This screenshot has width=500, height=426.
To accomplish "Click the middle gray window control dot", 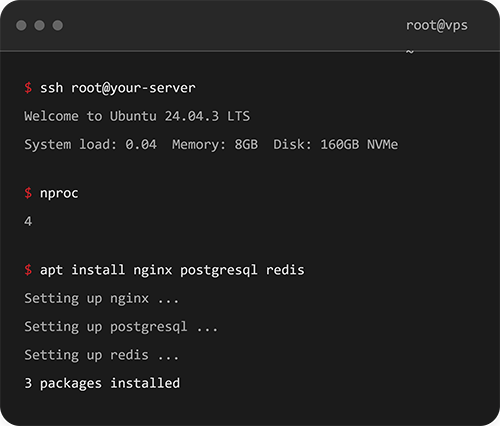I will tap(39, 25).
